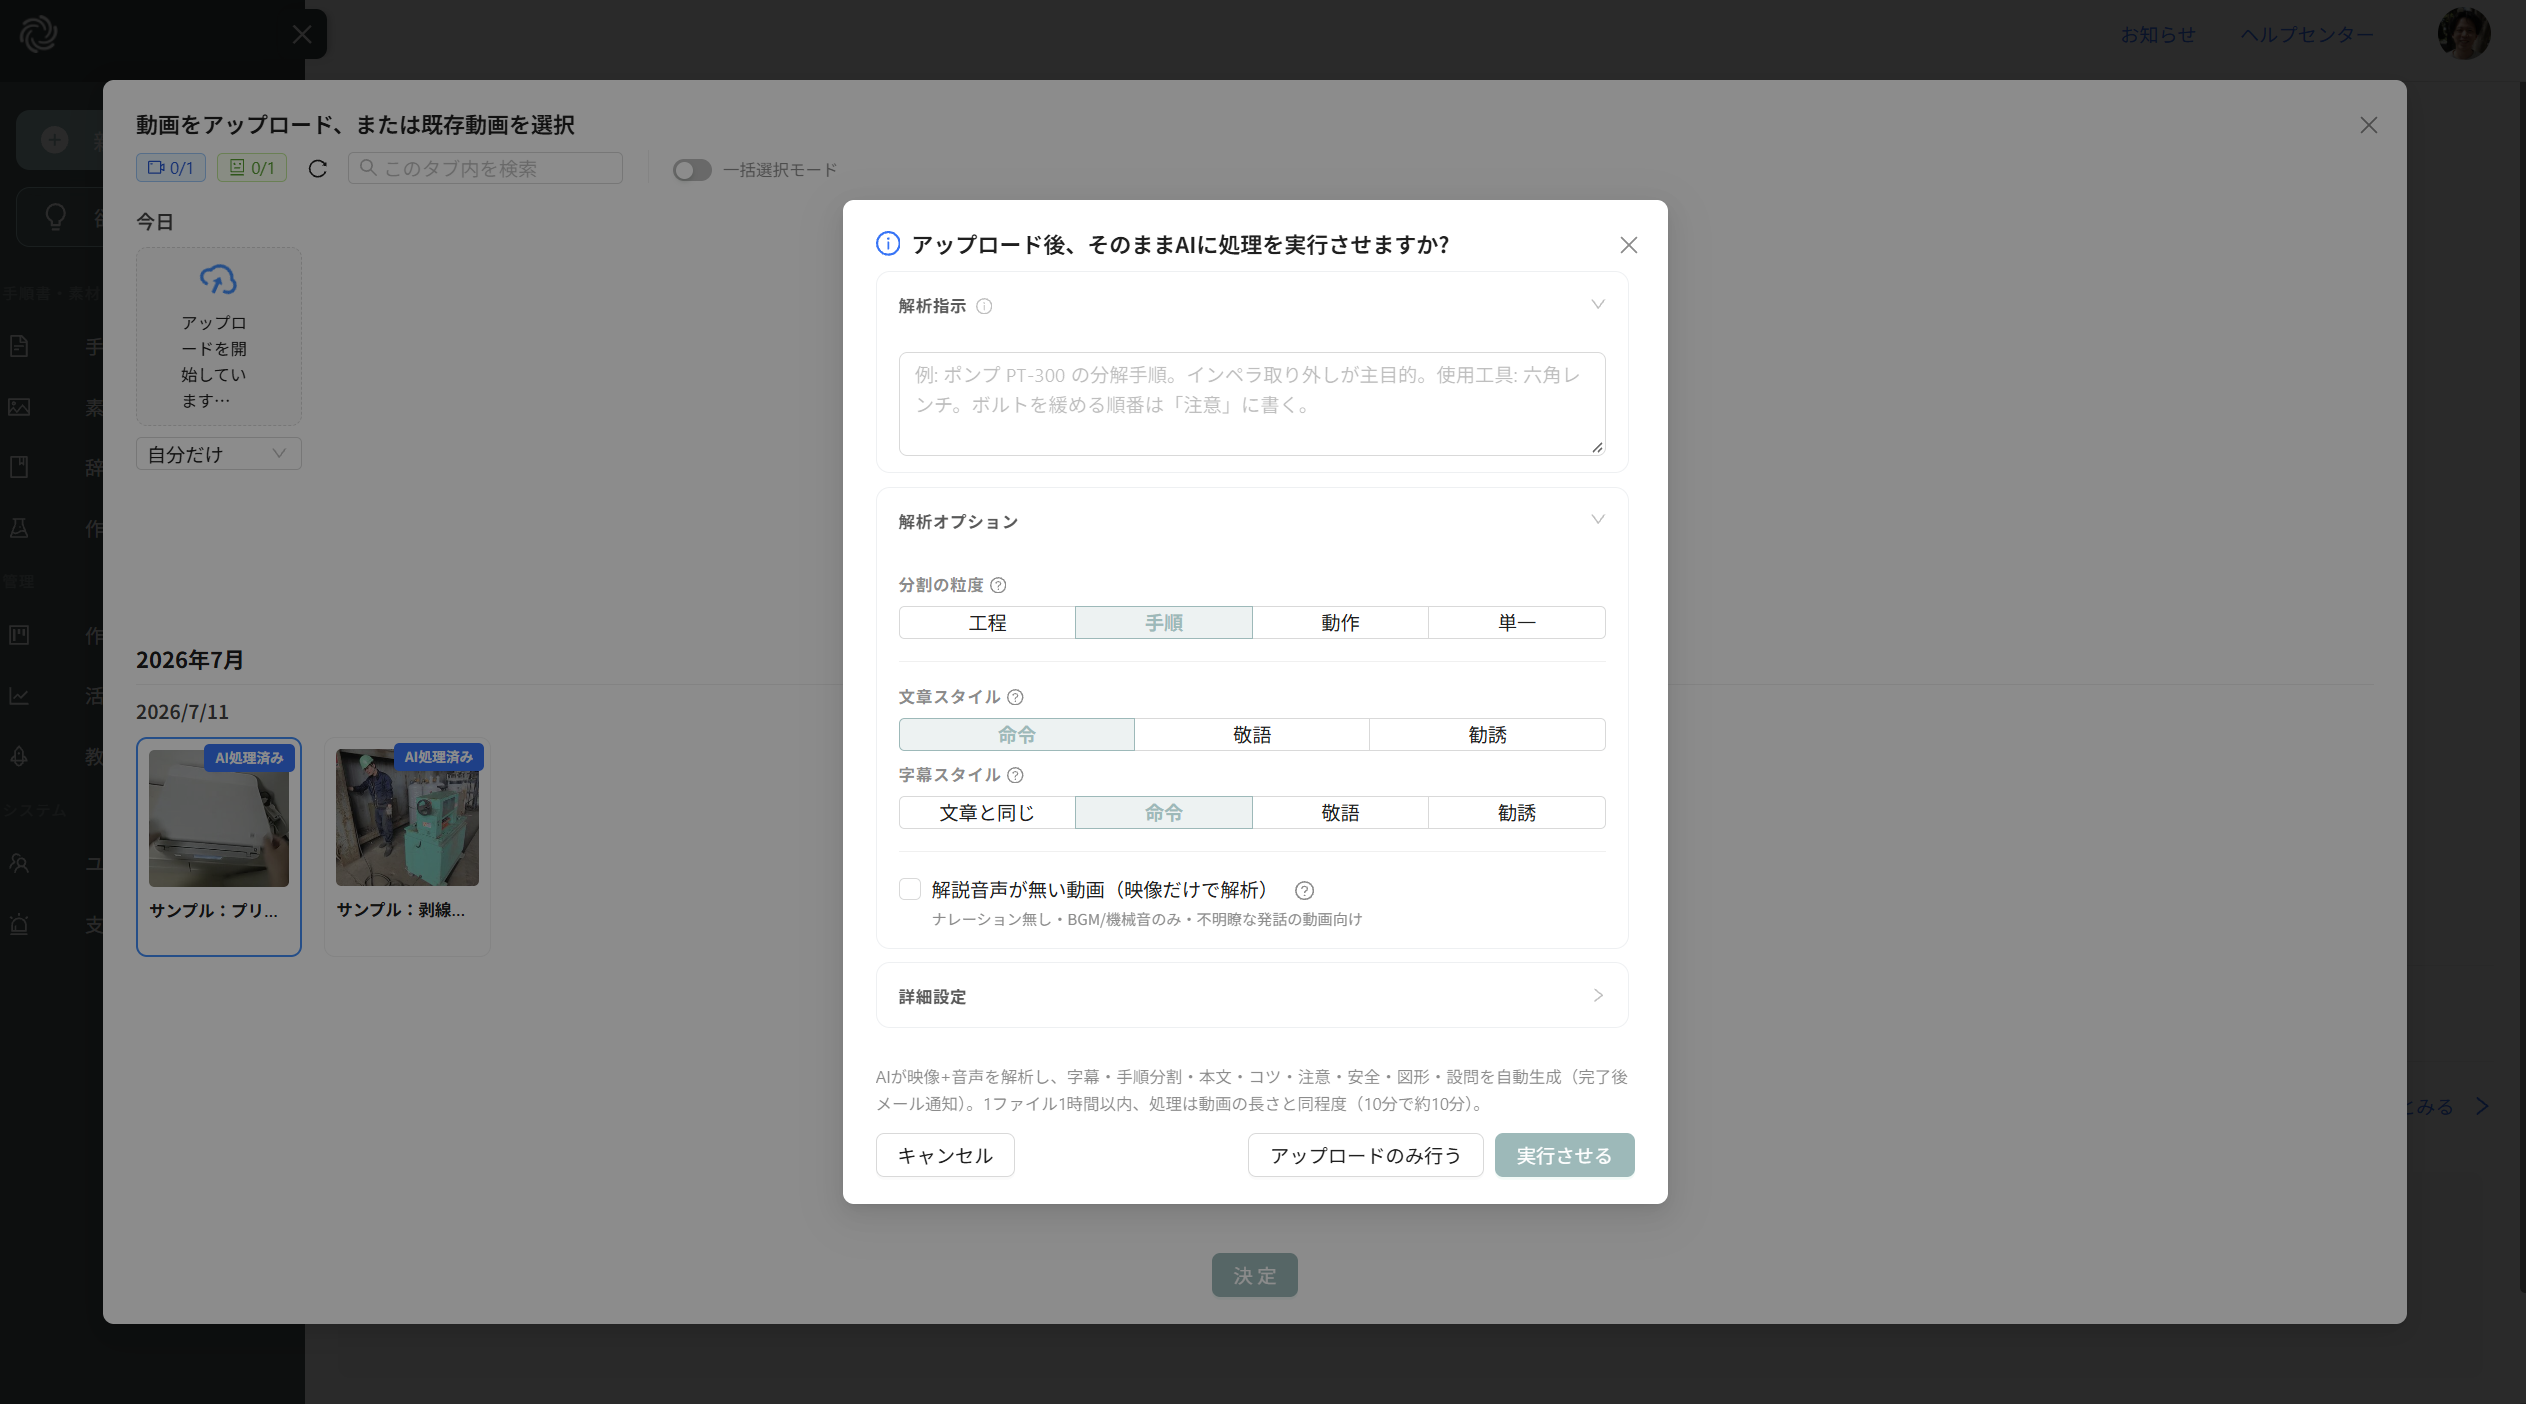Click the flask icon in the sidebar
Viewport: 2526px width, 1404px height.
coord(19,528)
